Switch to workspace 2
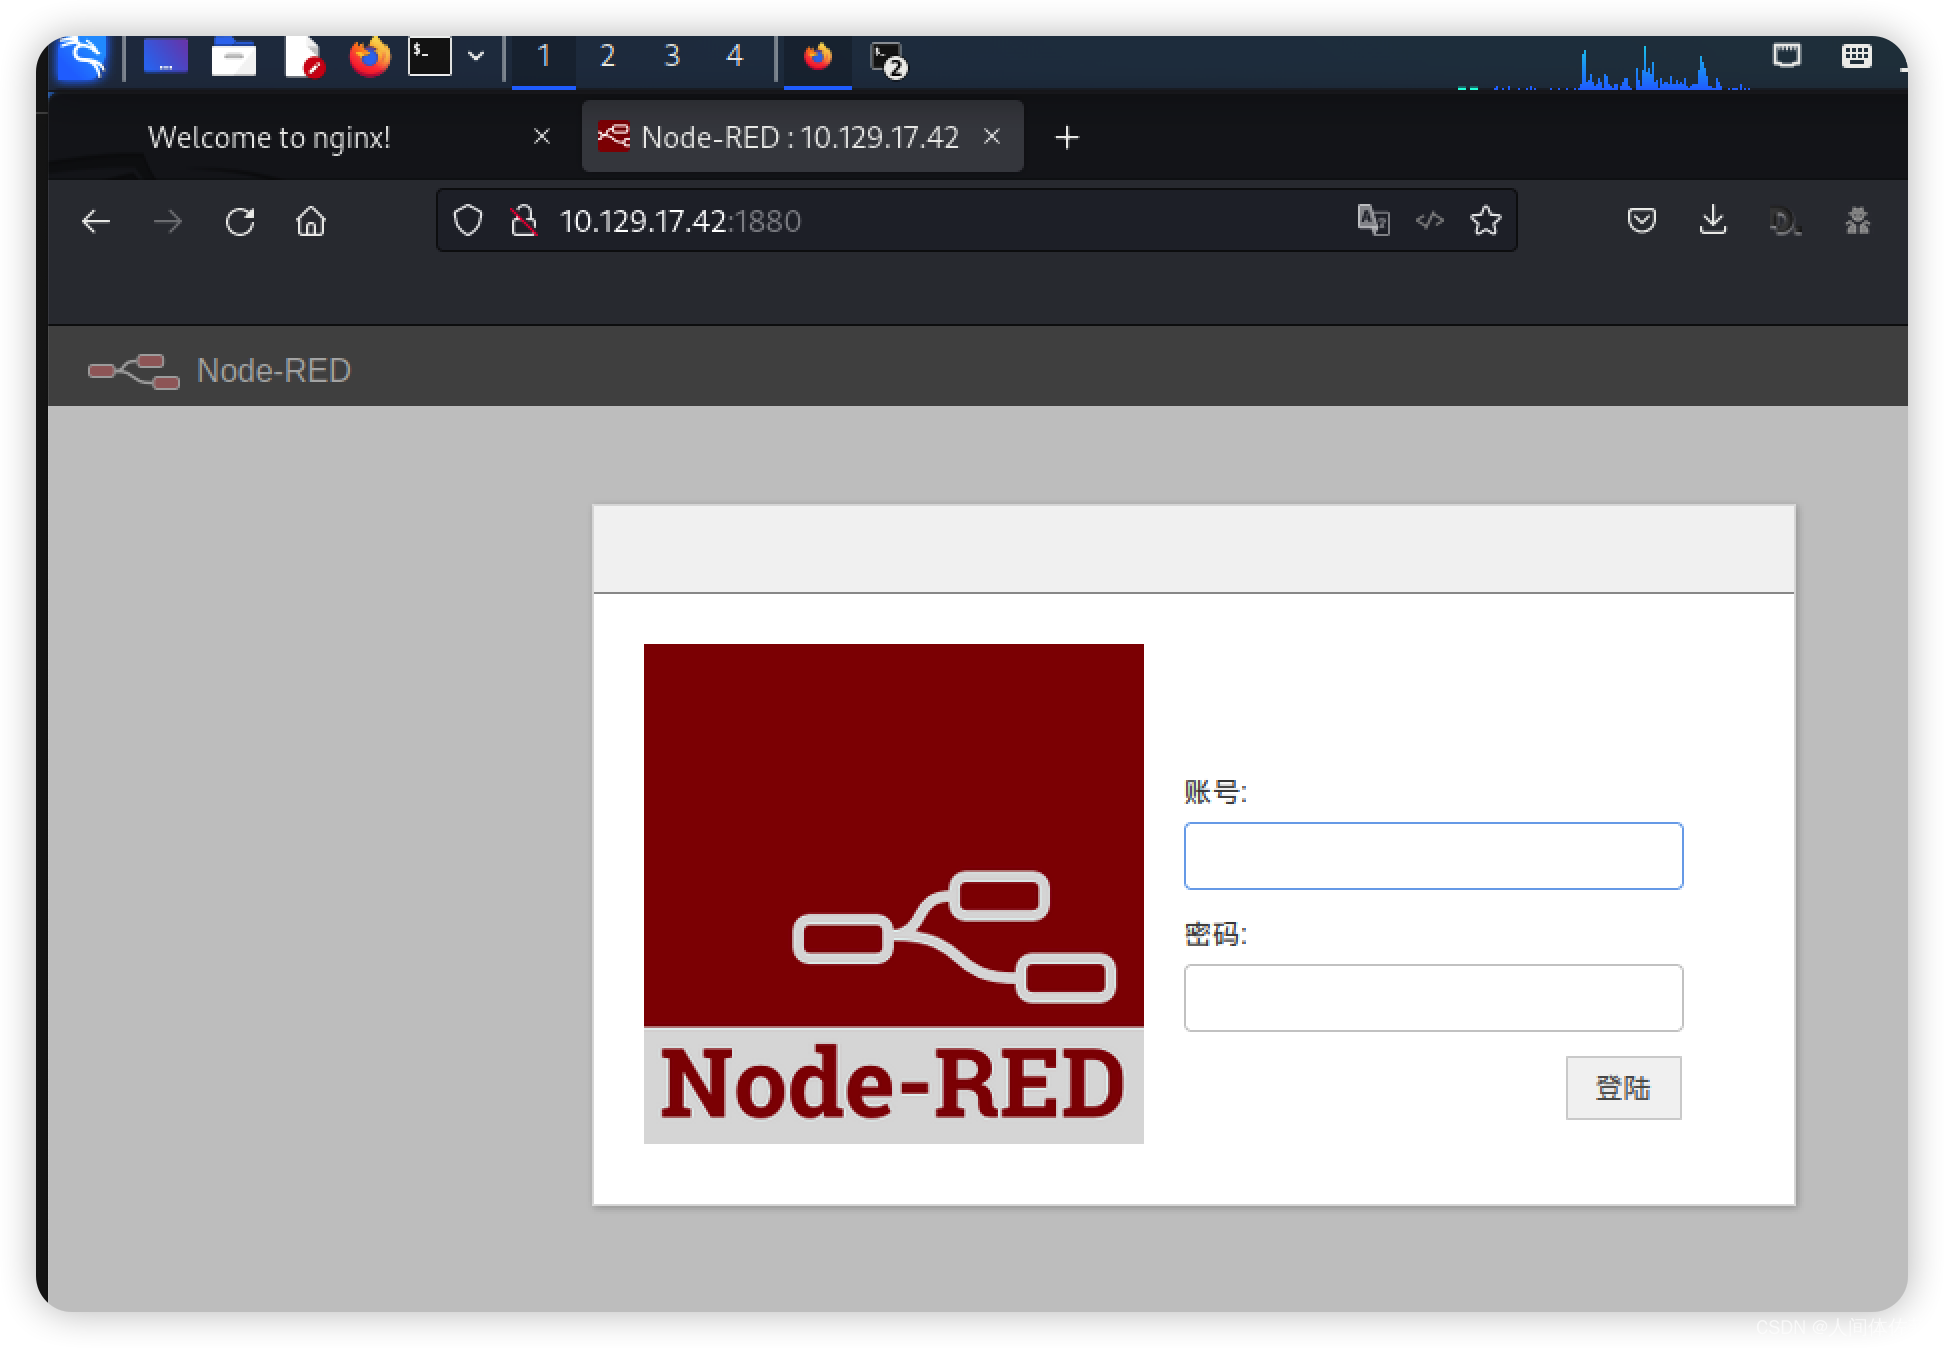 (x=607, y=57)
